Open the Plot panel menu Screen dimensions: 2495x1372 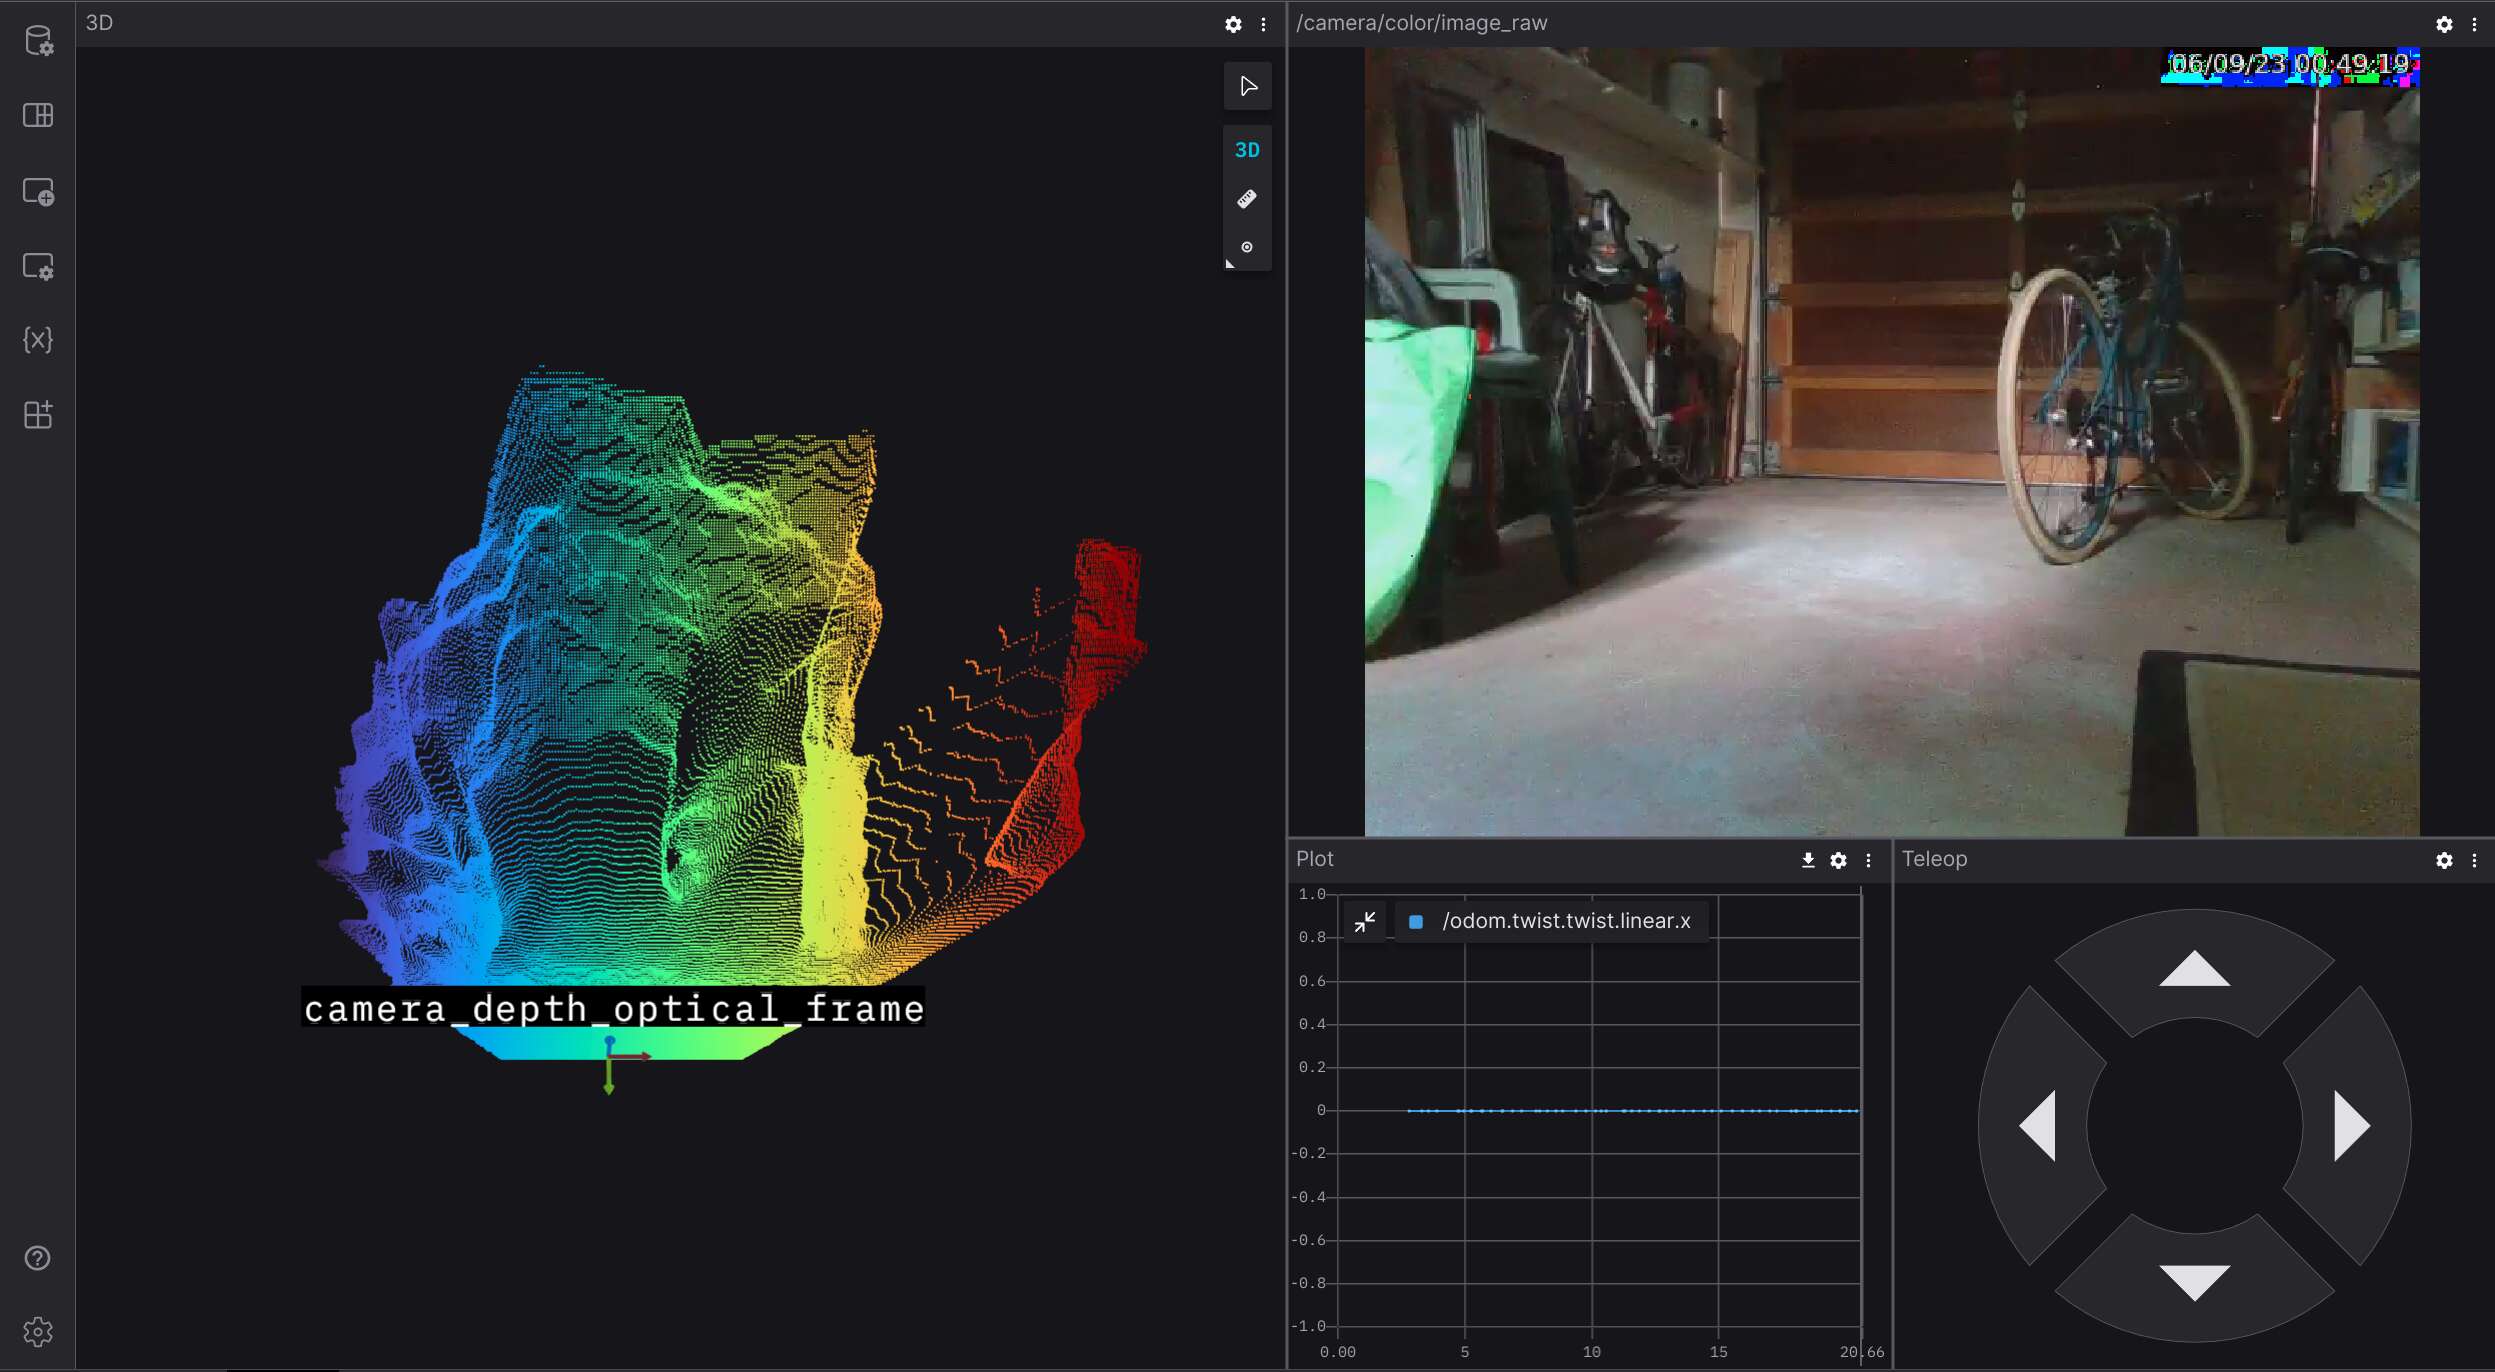click(1868, 860)
